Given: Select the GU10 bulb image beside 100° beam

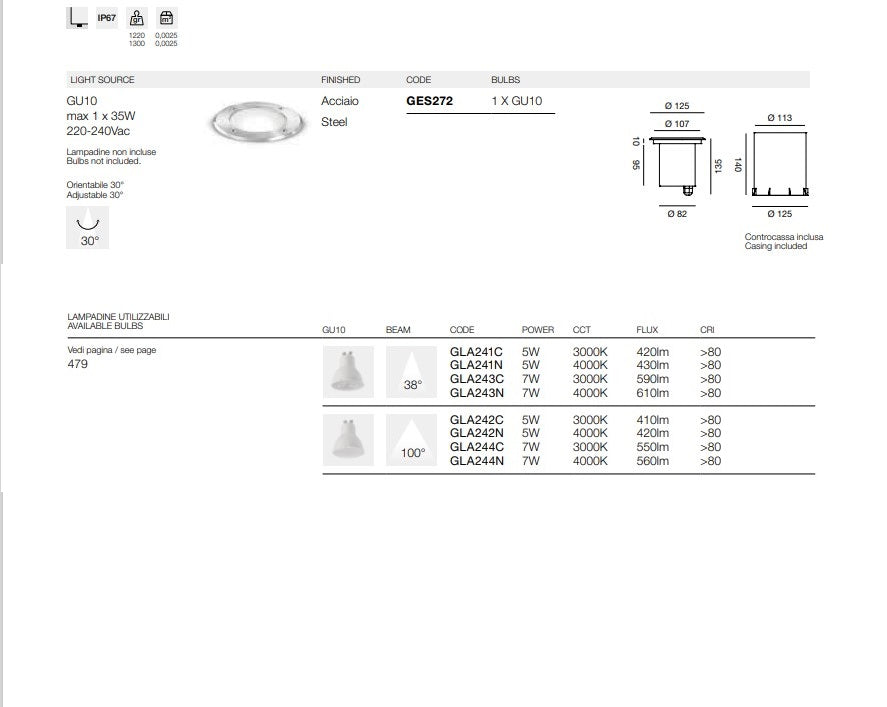Looking at the screenshot, I should [x=348, y=440].
